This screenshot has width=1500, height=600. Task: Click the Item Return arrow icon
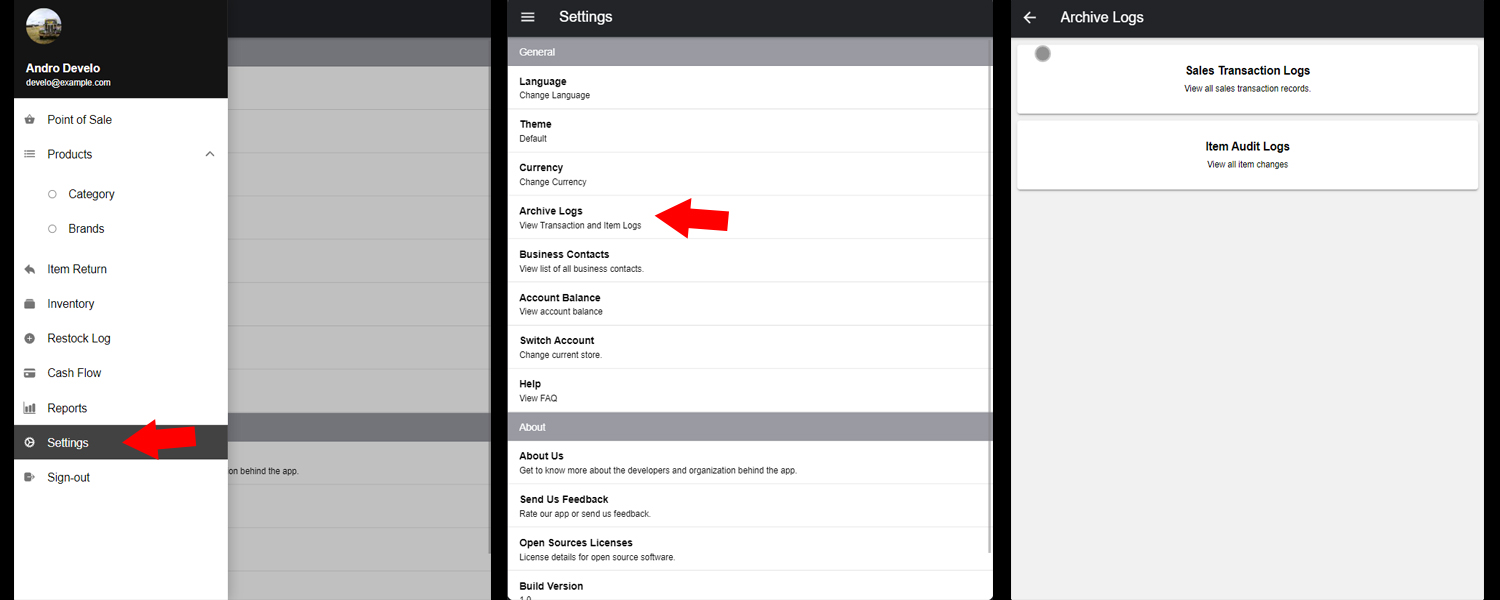30,269
